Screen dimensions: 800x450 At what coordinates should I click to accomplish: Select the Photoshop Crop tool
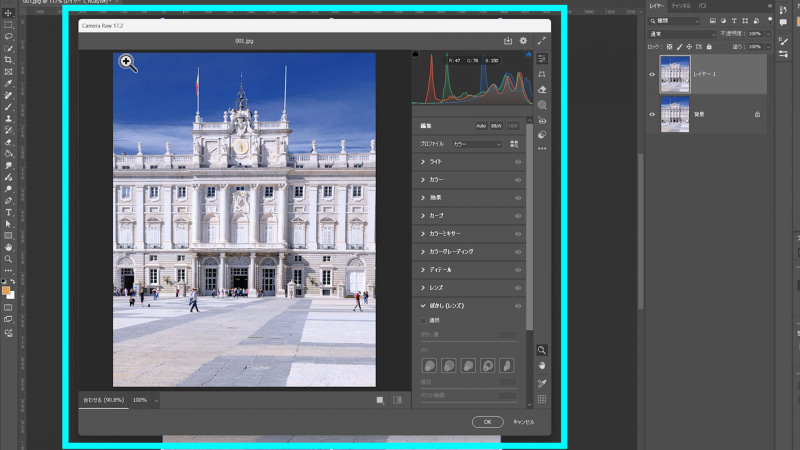8,60
